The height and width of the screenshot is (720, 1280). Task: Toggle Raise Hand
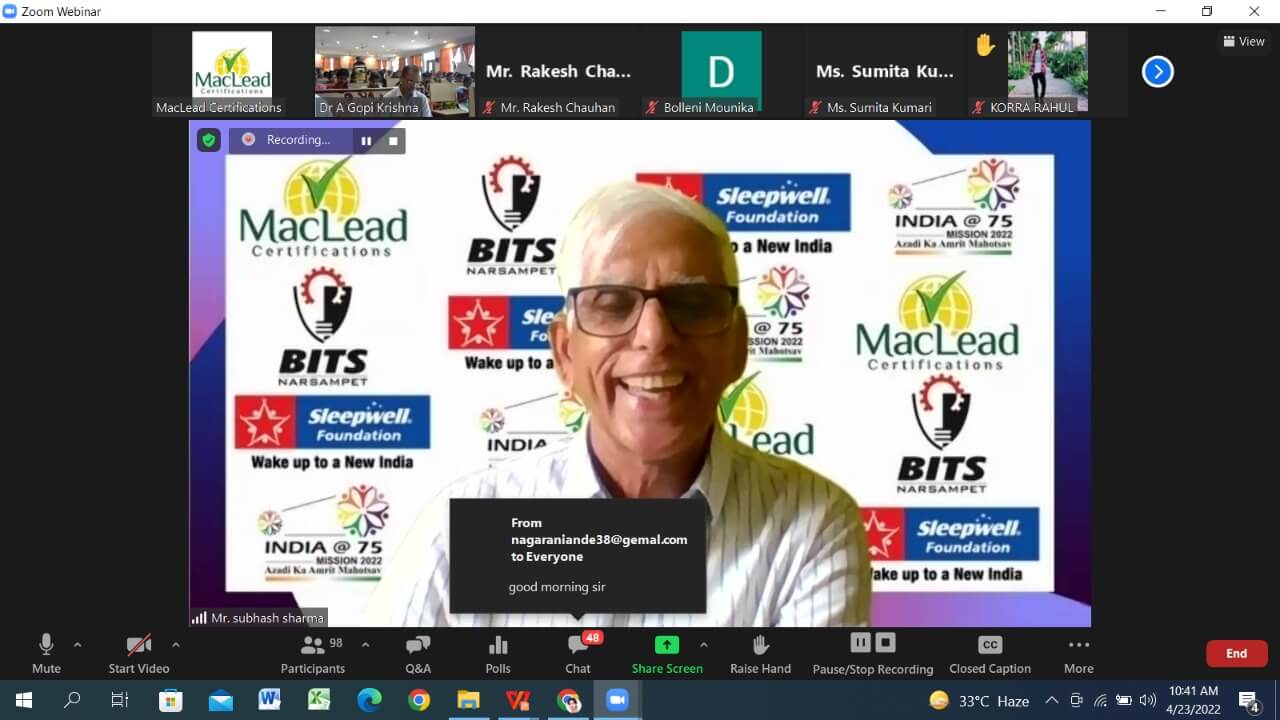[760, 654]
